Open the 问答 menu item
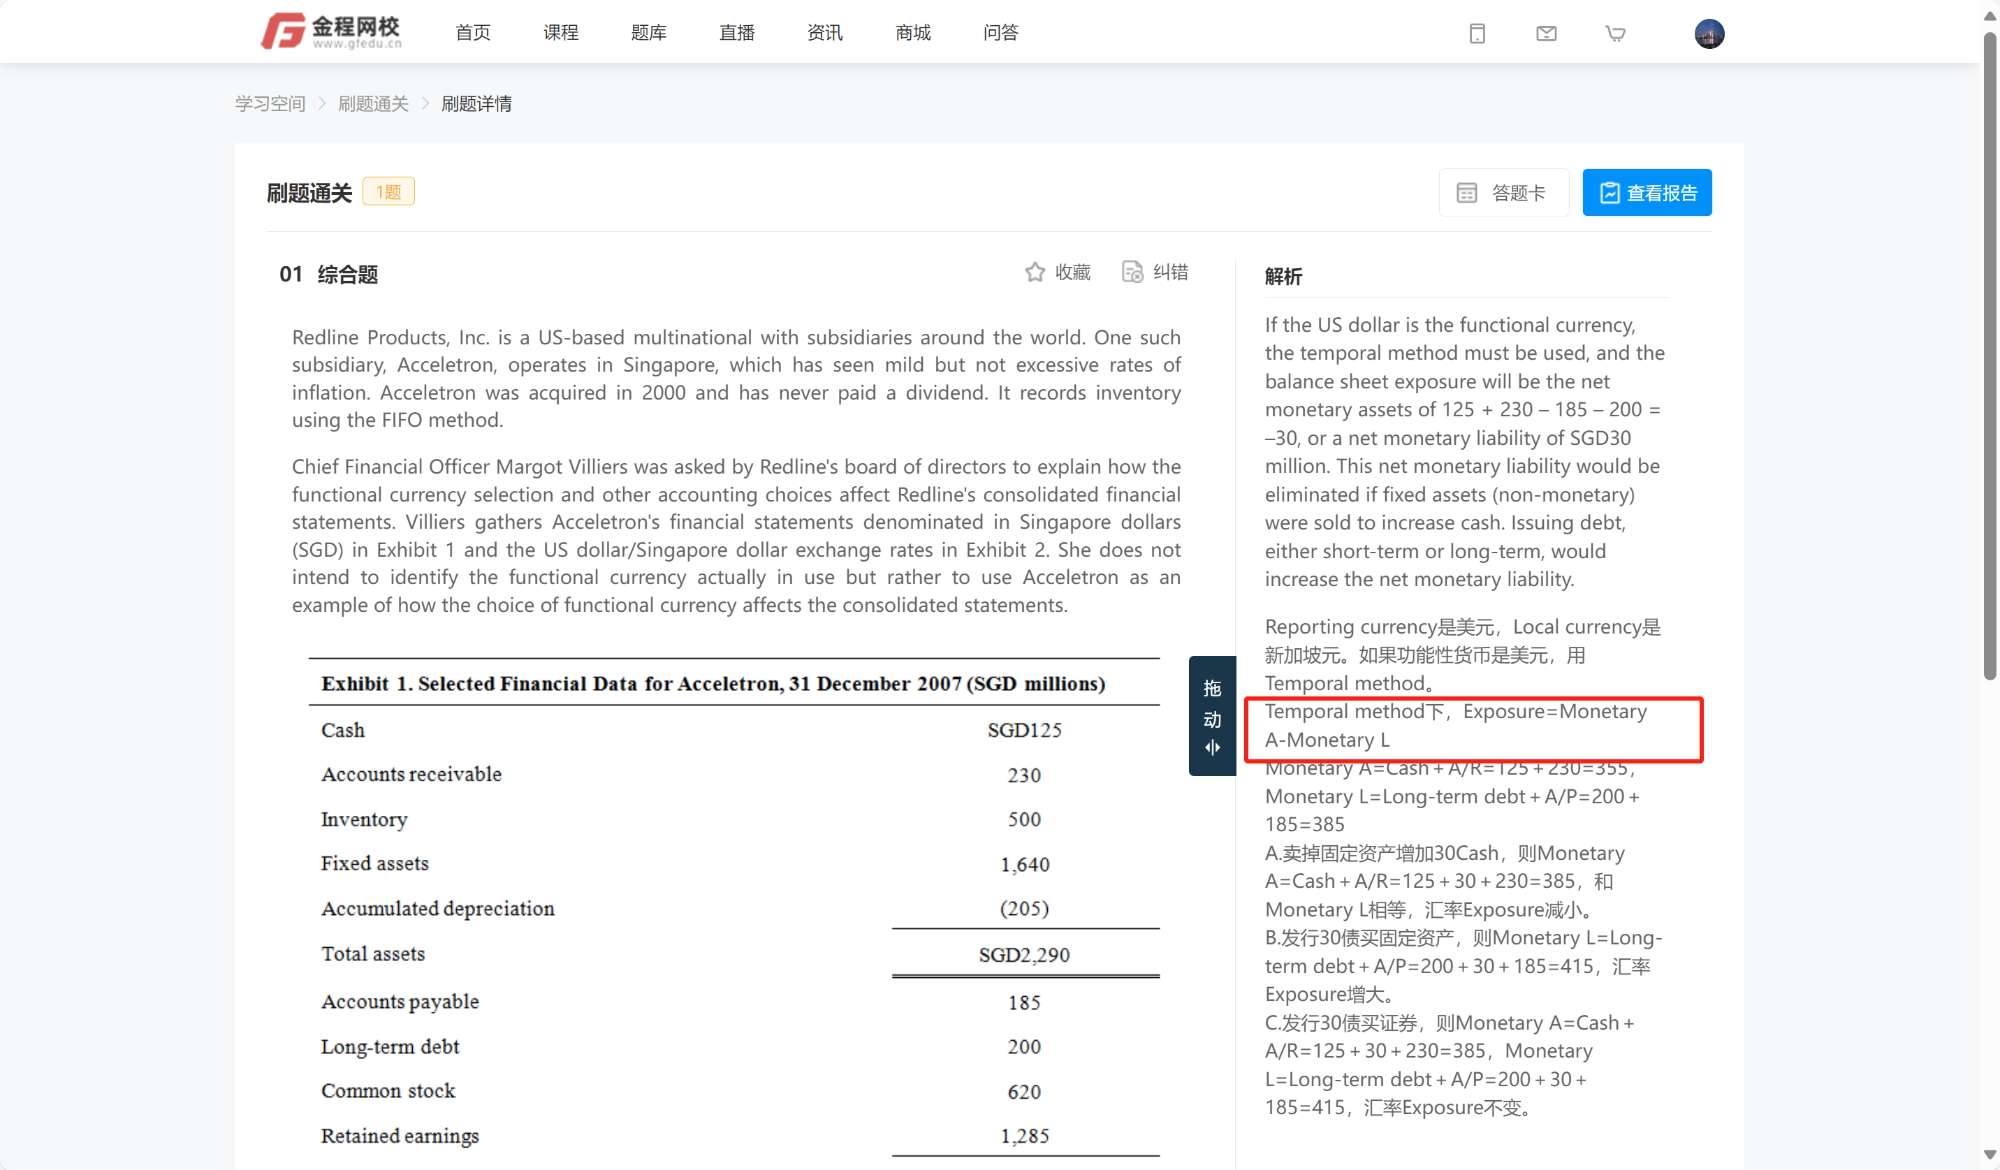The width and height of the screenshot is (2000, 1170). 1001,33
